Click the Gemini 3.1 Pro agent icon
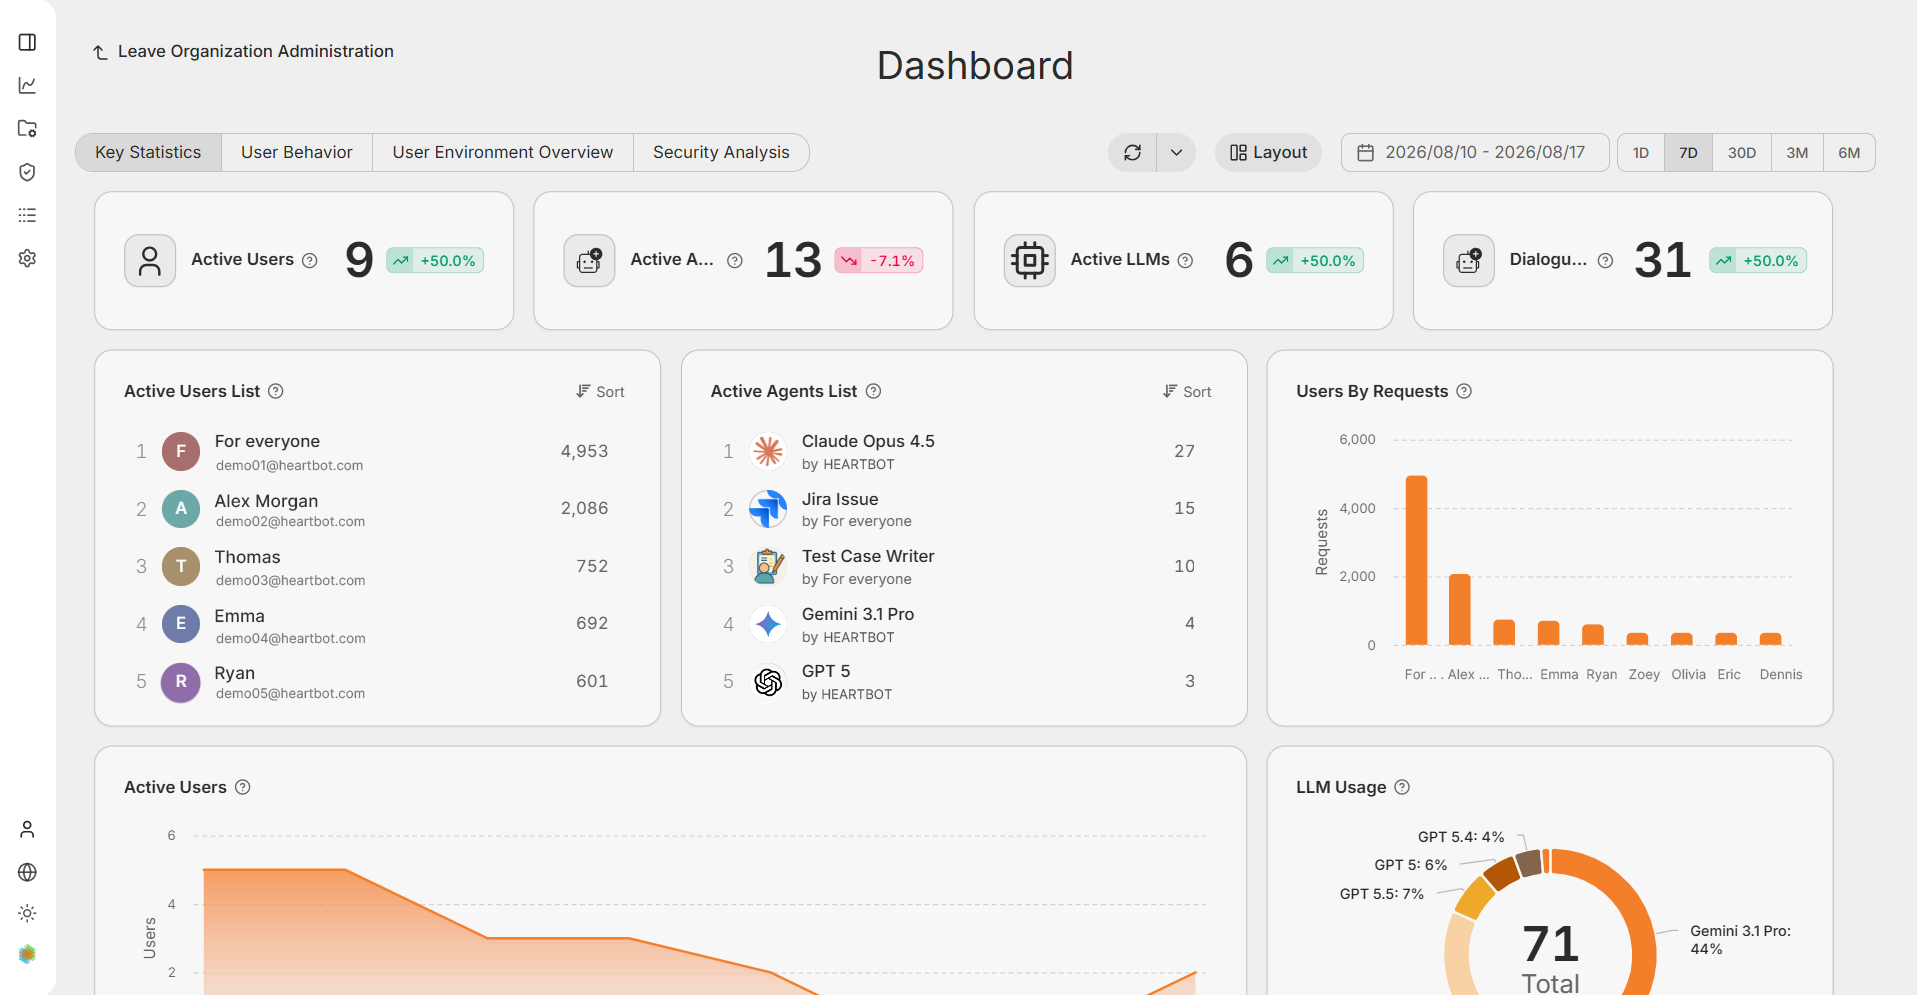Image resolution: width=1917 pixels, height=995 pixels. (768, 624)
